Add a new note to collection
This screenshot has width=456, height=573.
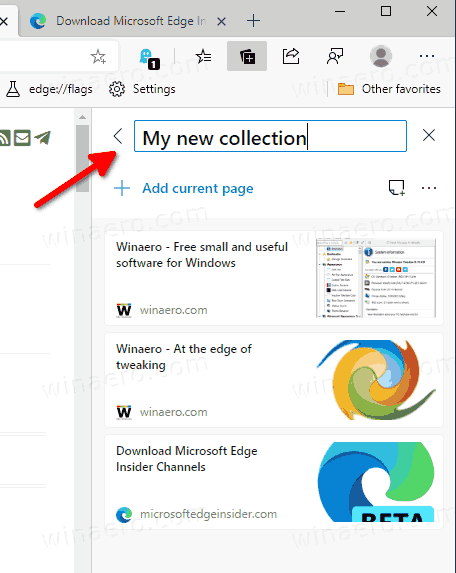[x=396, y=188]
